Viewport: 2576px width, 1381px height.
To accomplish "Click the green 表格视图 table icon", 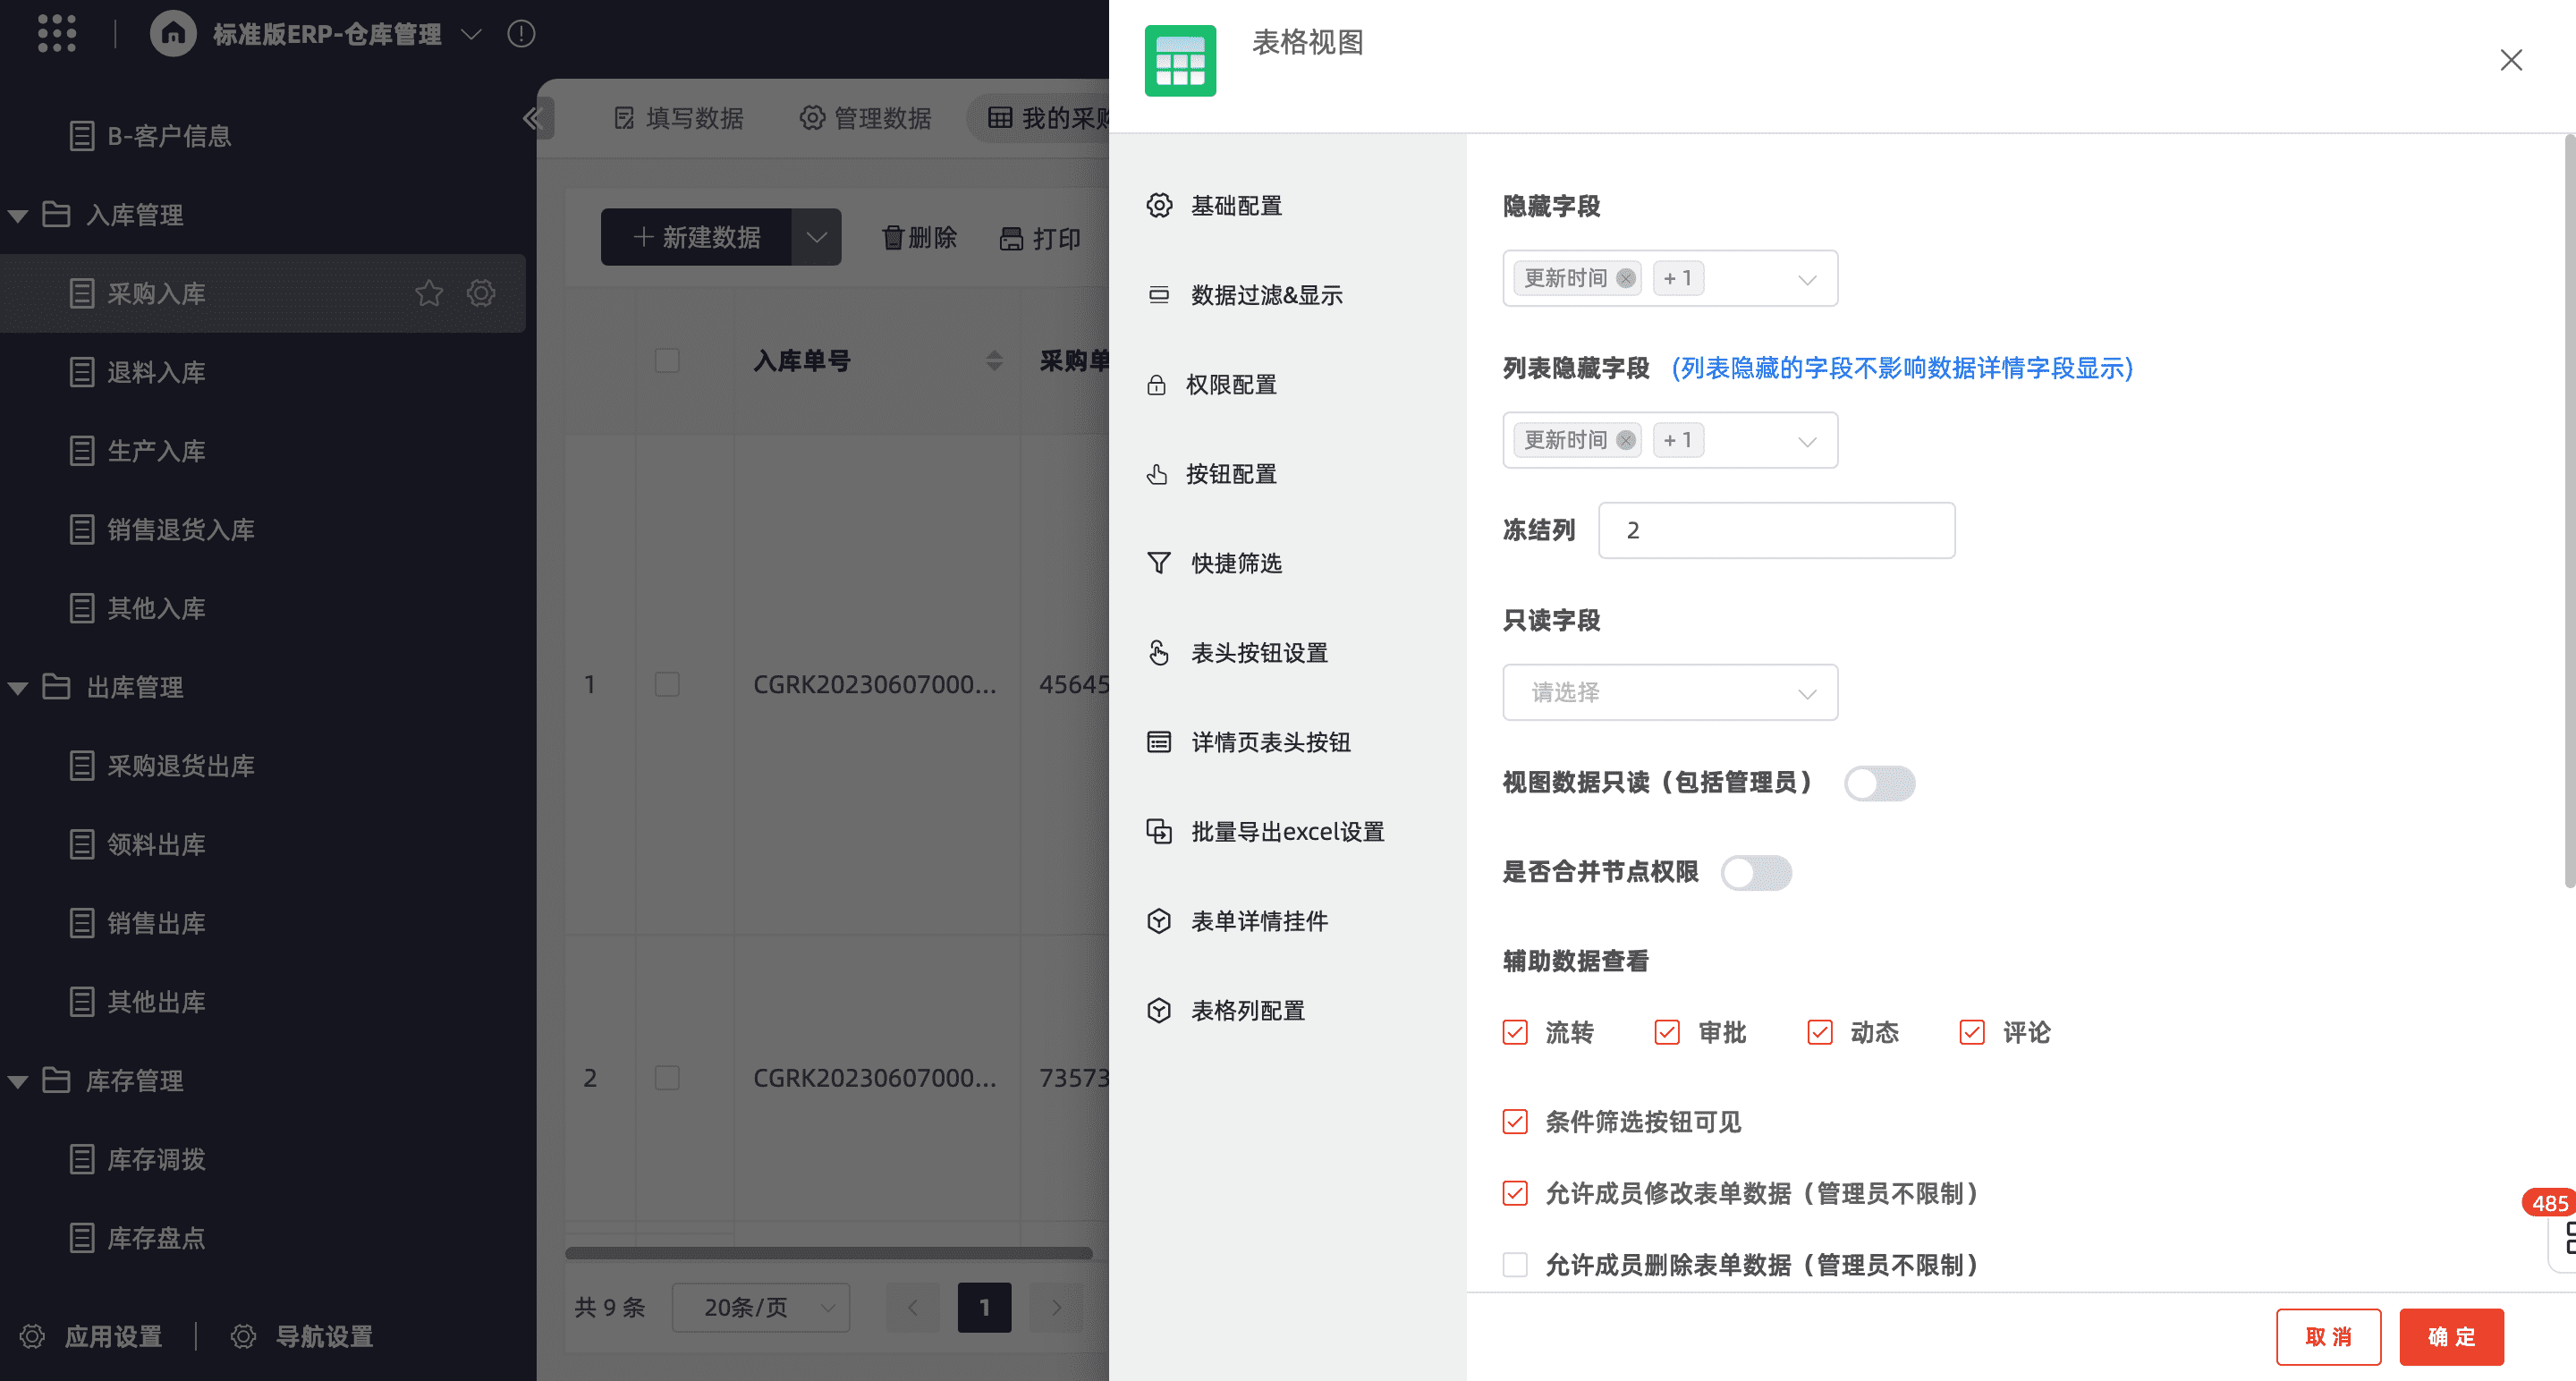I will pos(1180,61).
